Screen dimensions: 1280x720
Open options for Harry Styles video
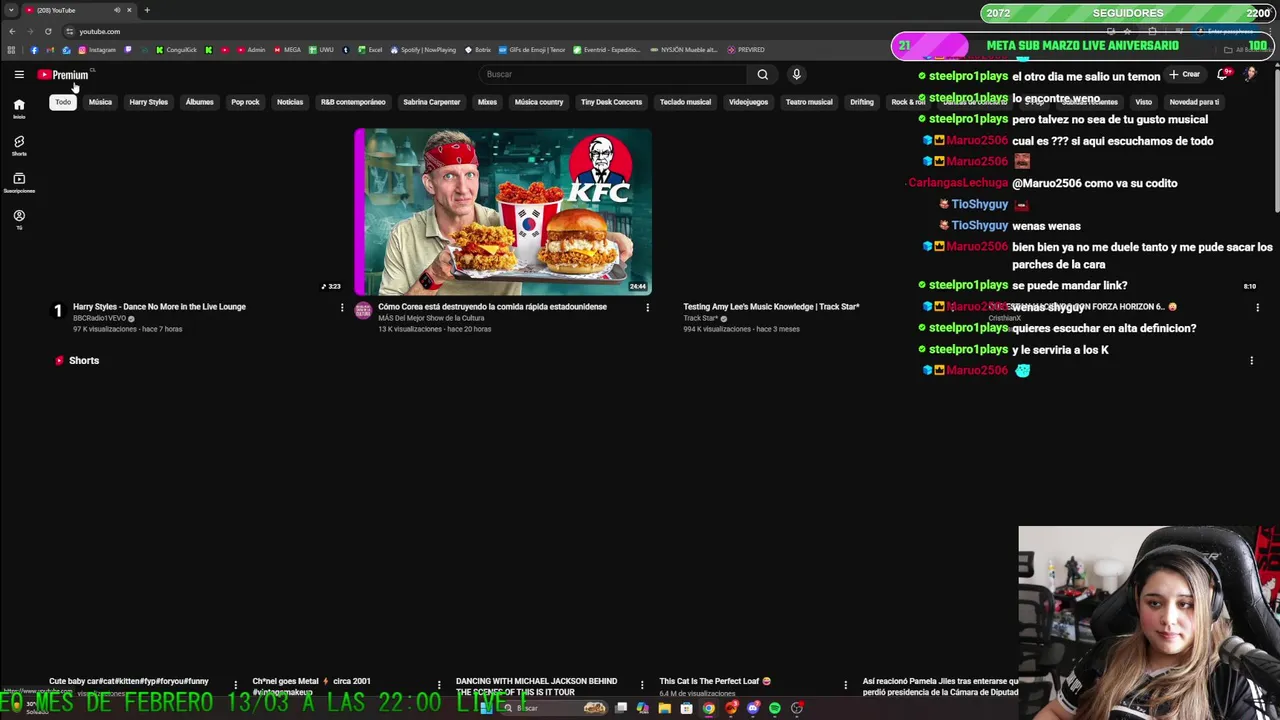342,308
